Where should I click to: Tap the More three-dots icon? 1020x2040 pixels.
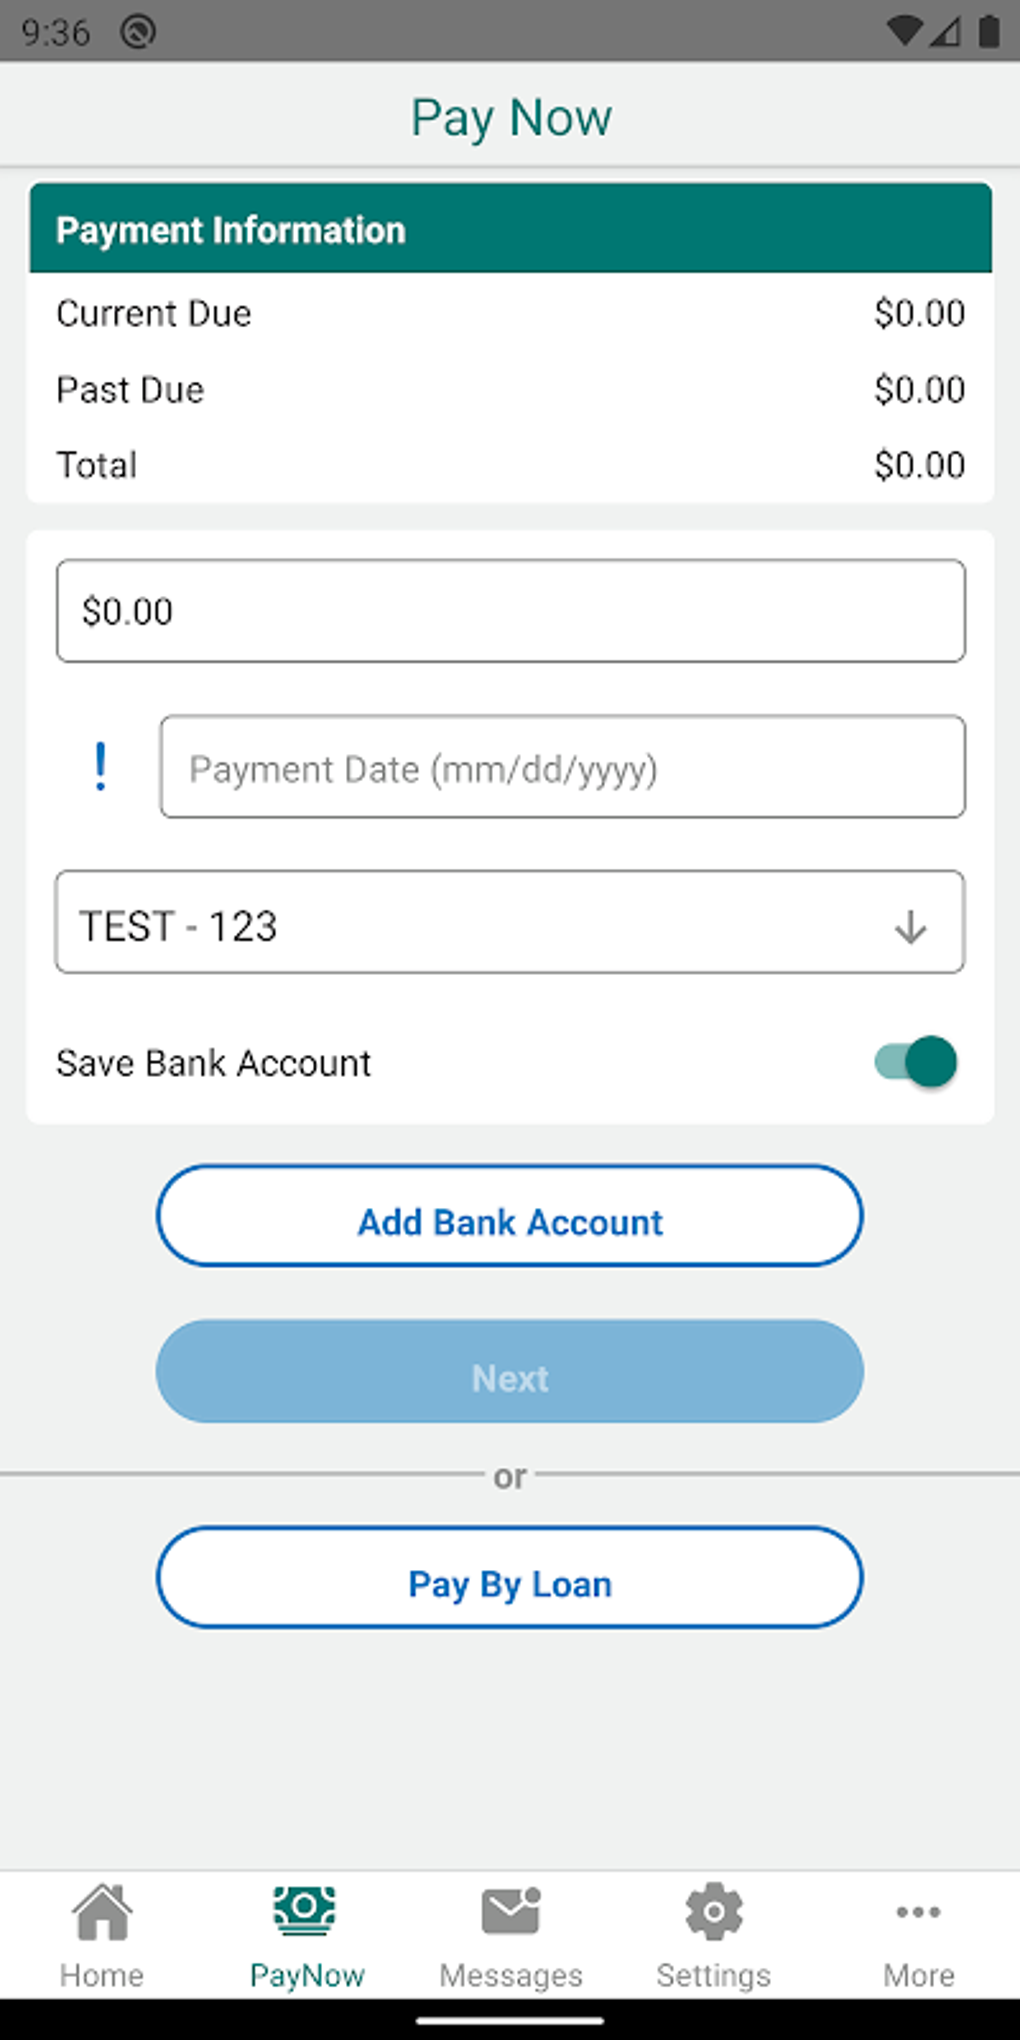pos(918,1912)
